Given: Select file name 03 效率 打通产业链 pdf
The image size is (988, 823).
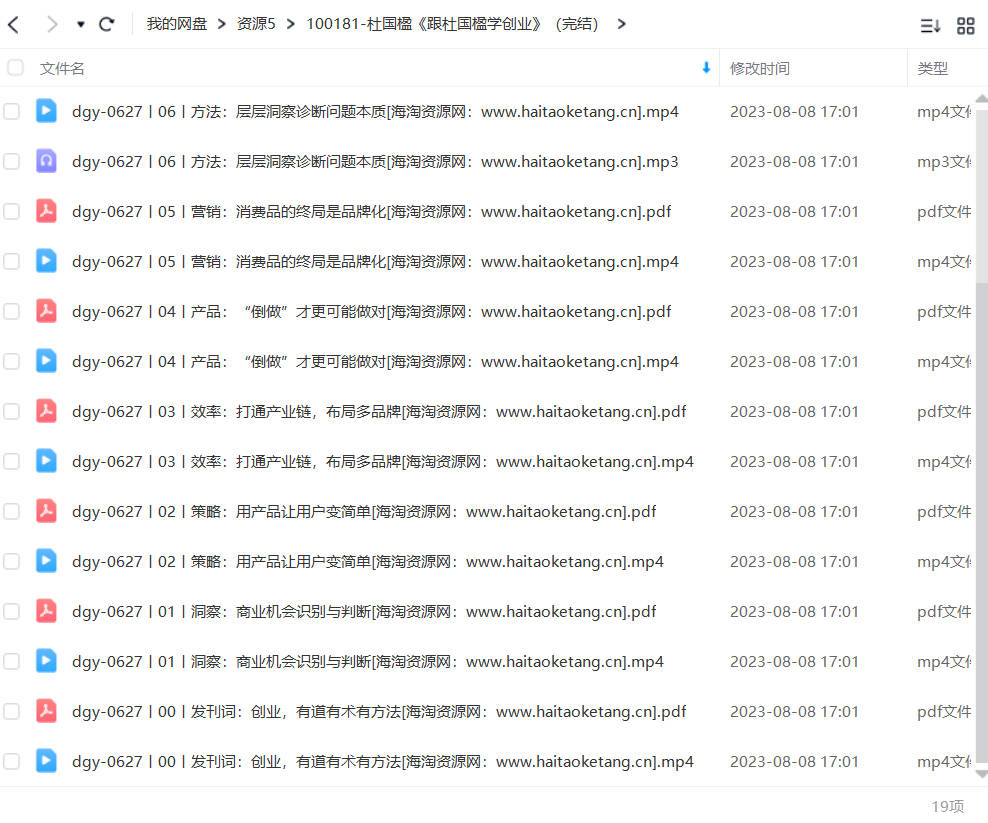Looking at the screenshot, I should 379,412.
